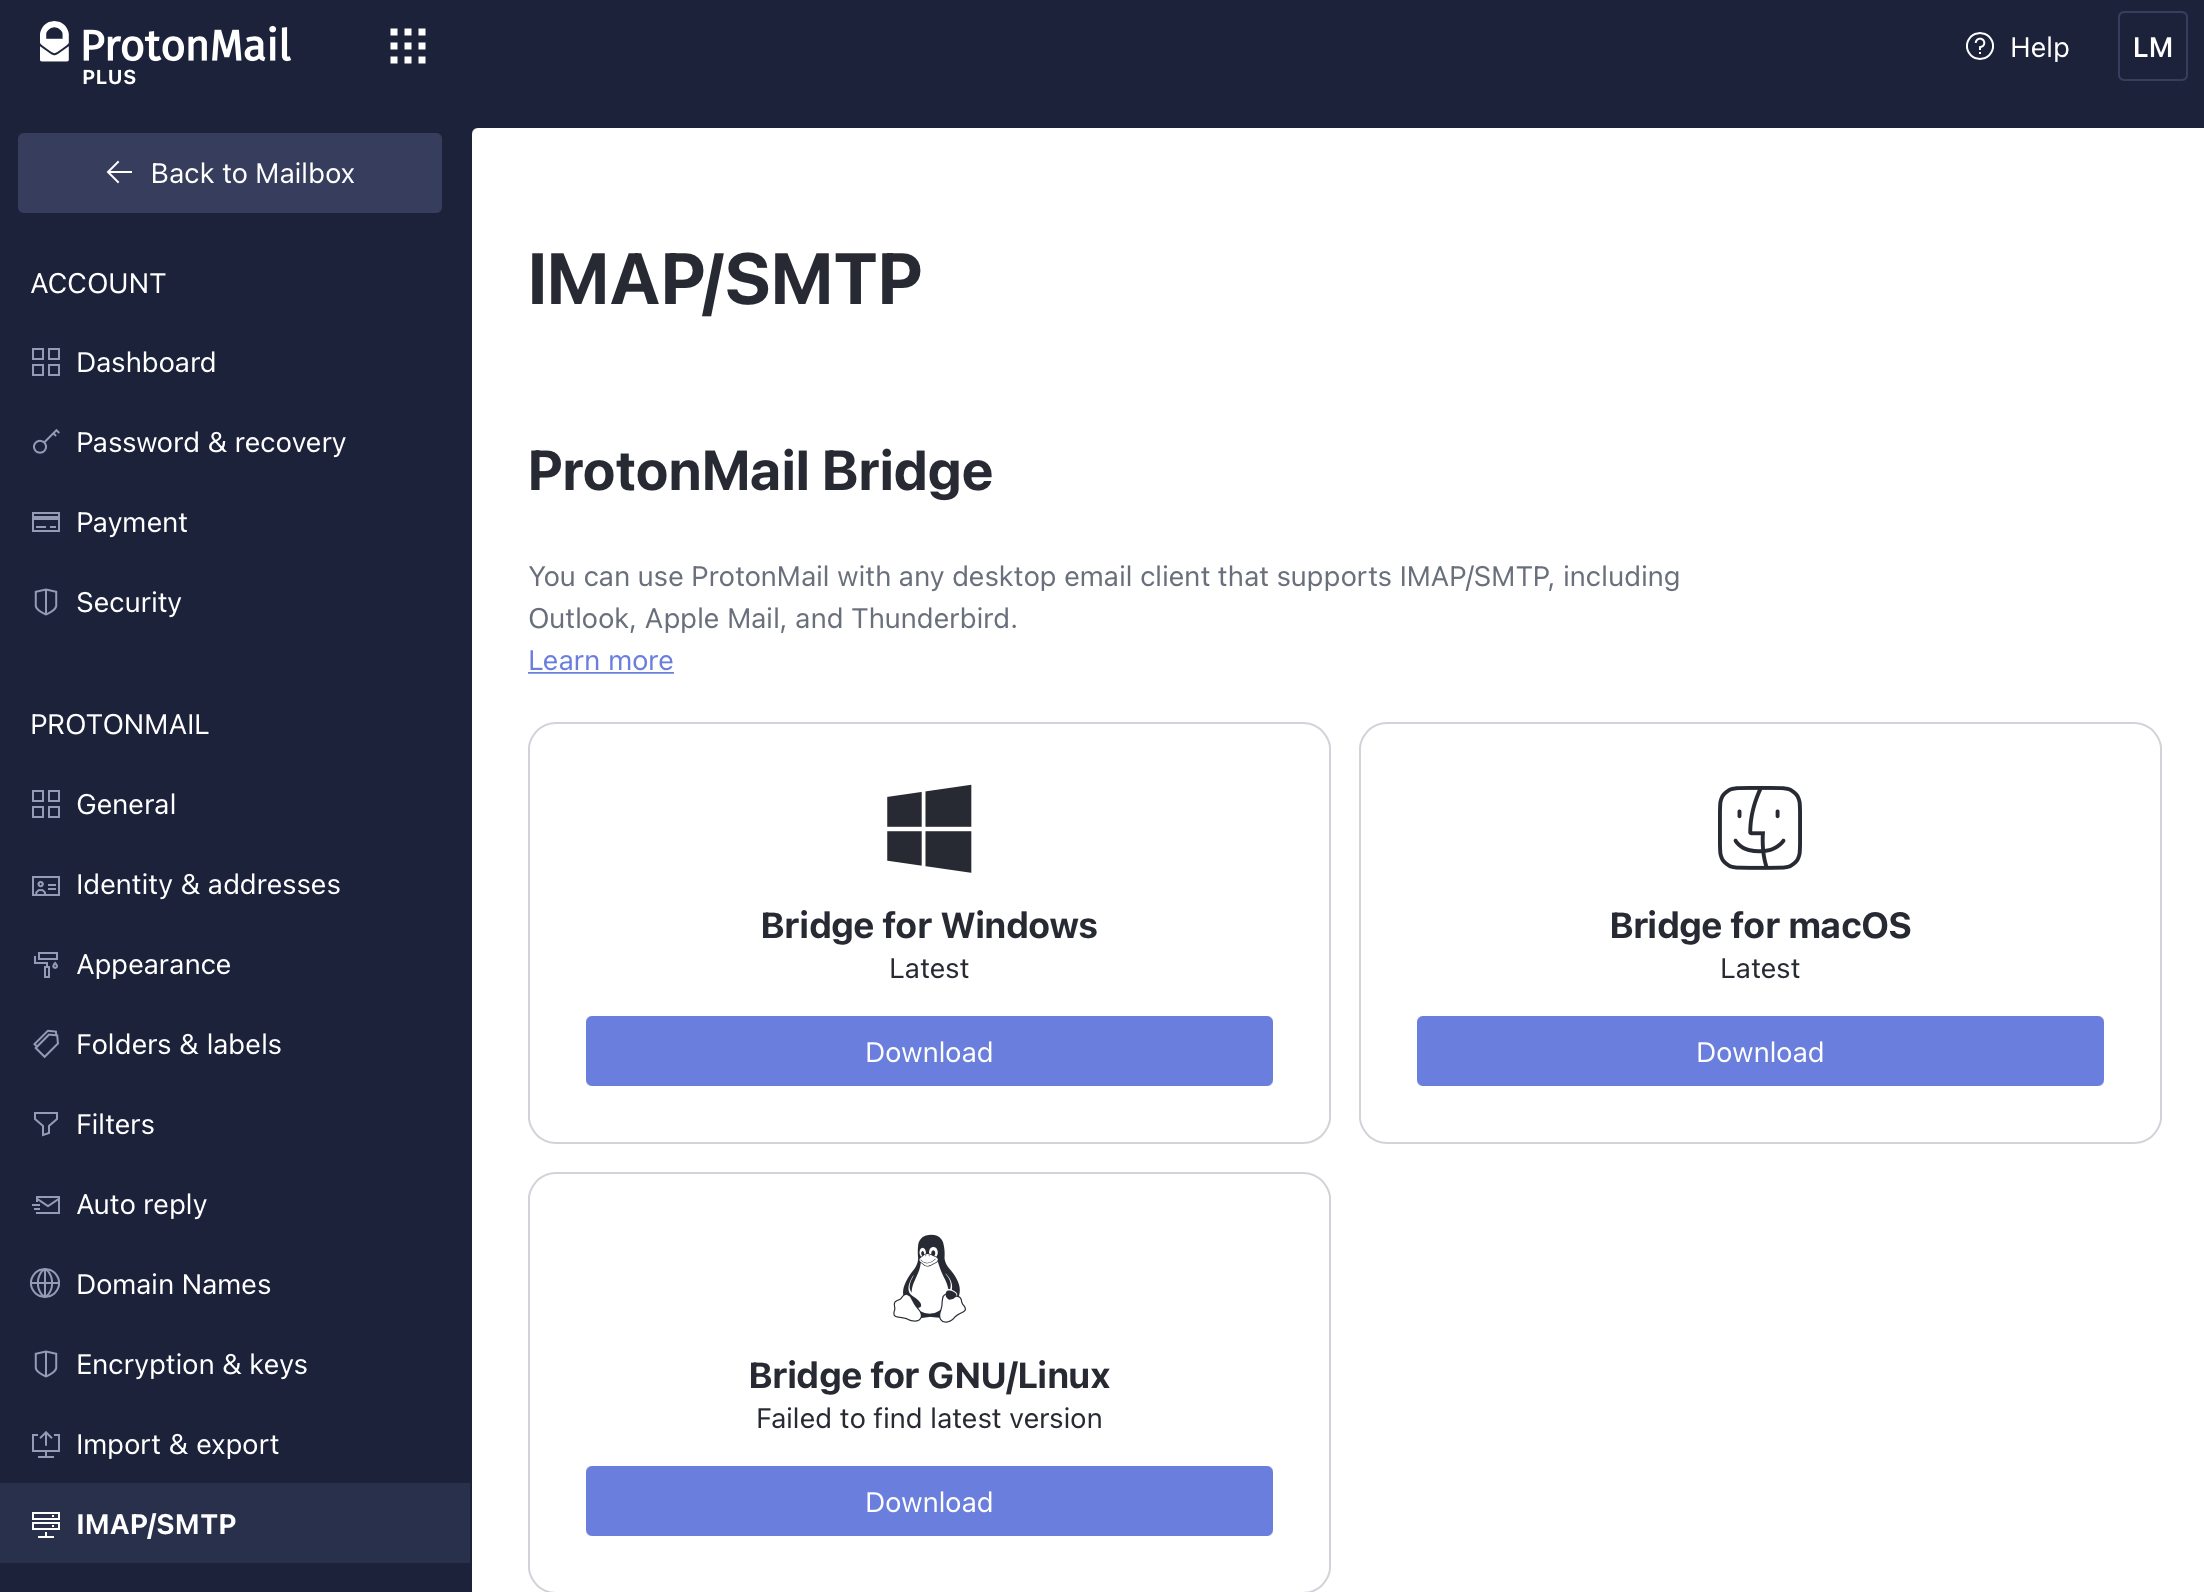Click the Payment card icon

point(46,522)
